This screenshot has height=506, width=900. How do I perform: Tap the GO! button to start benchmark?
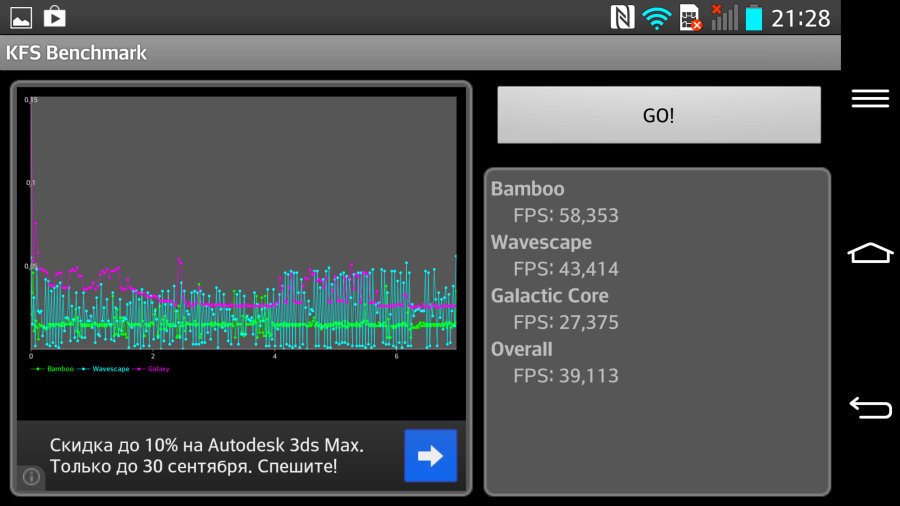coord(659,115)
